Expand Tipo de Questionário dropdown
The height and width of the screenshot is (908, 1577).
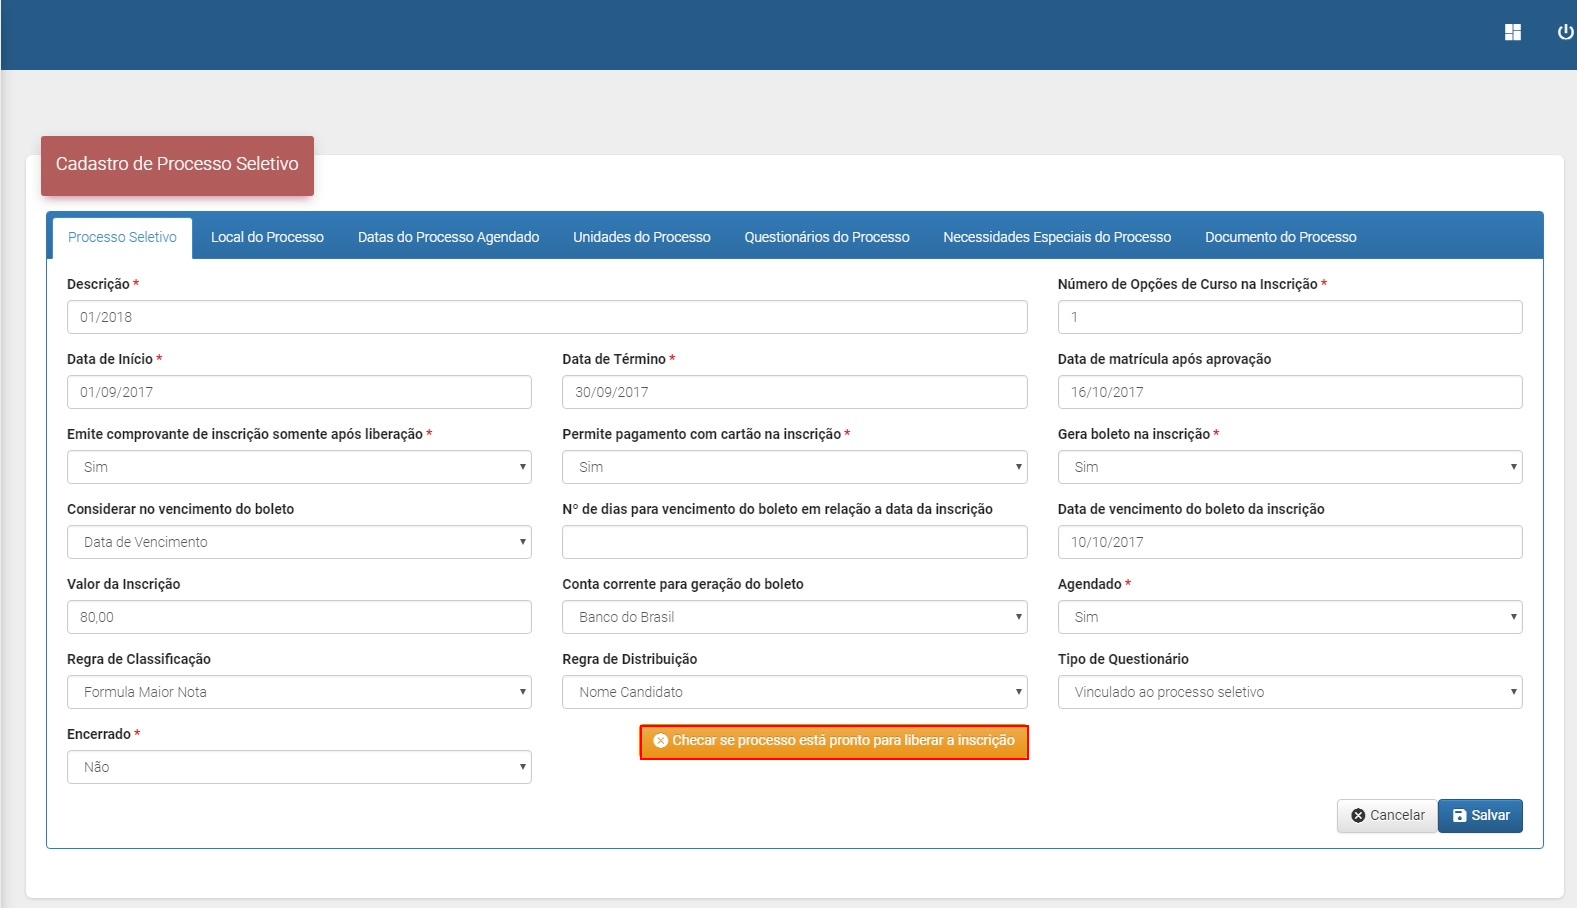1289,692
